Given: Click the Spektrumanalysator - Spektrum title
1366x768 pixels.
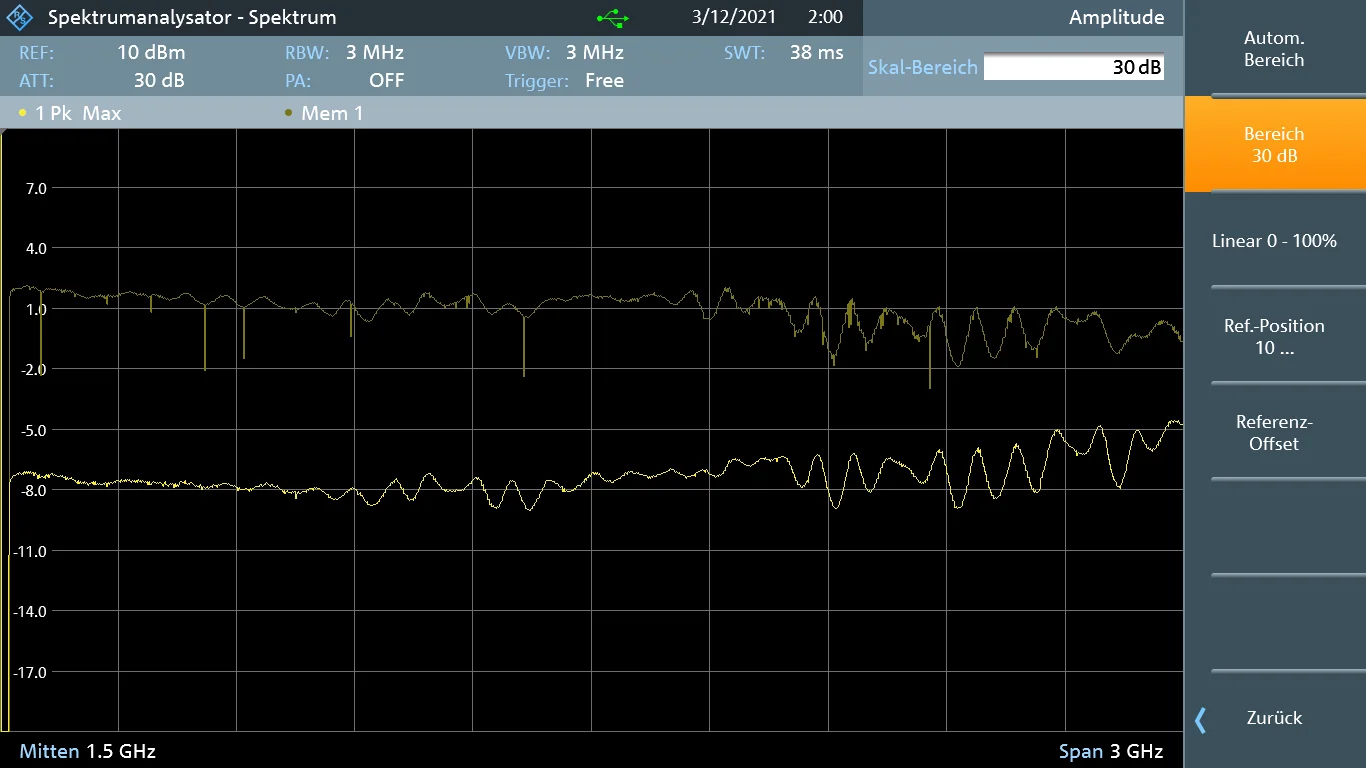Looking at the screenshot, I should point(192,18).
